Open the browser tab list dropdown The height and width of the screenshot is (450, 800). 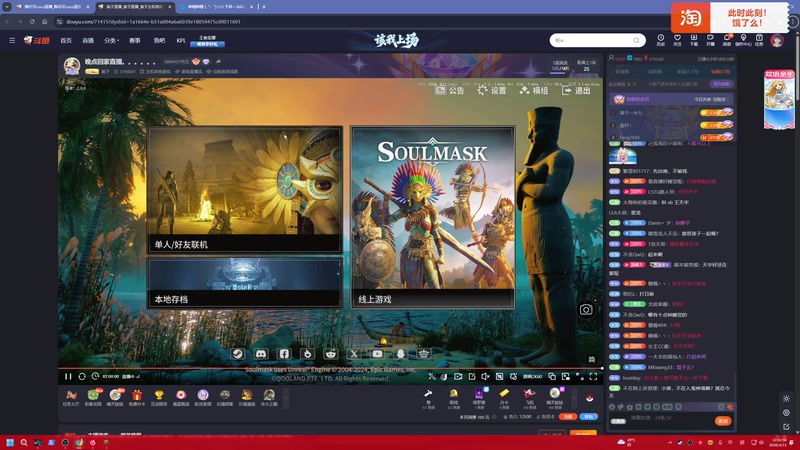(x=7, y=7)
